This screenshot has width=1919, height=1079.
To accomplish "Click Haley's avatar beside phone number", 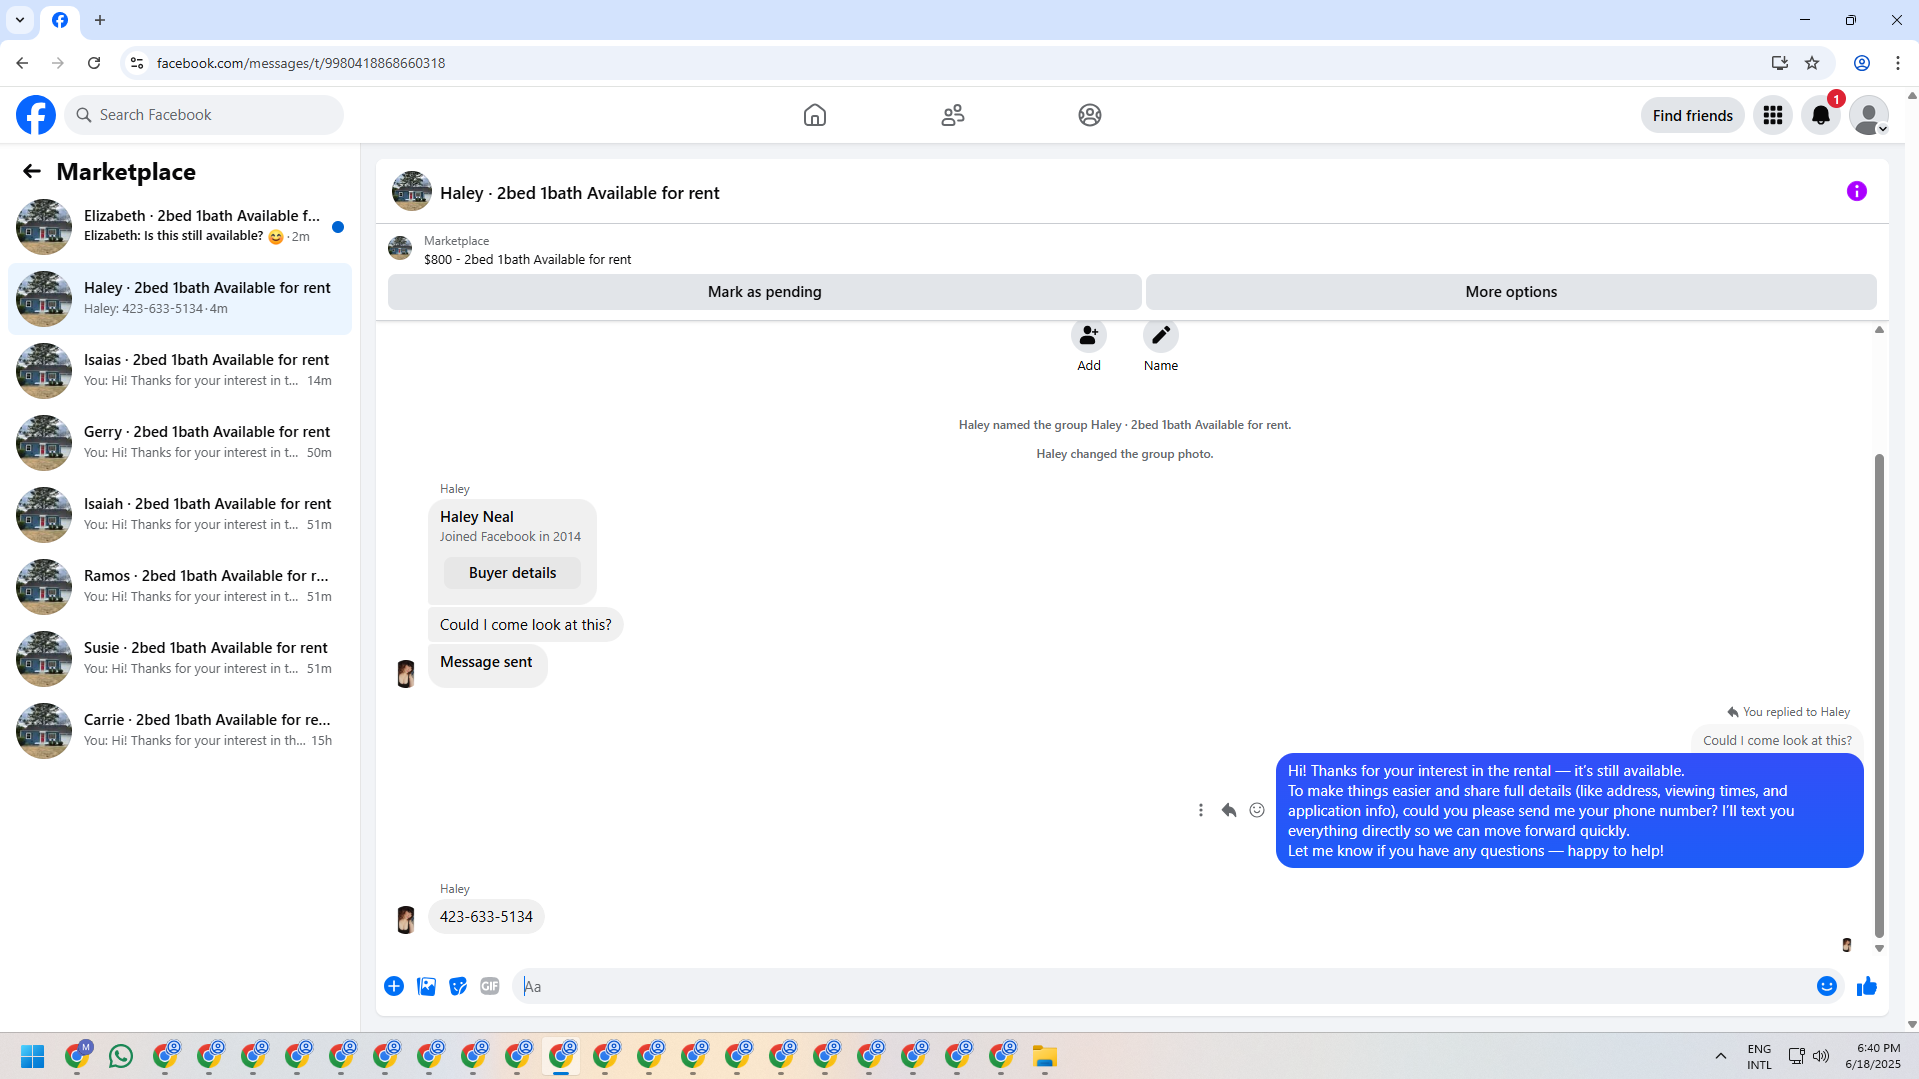I will point(406,919).
